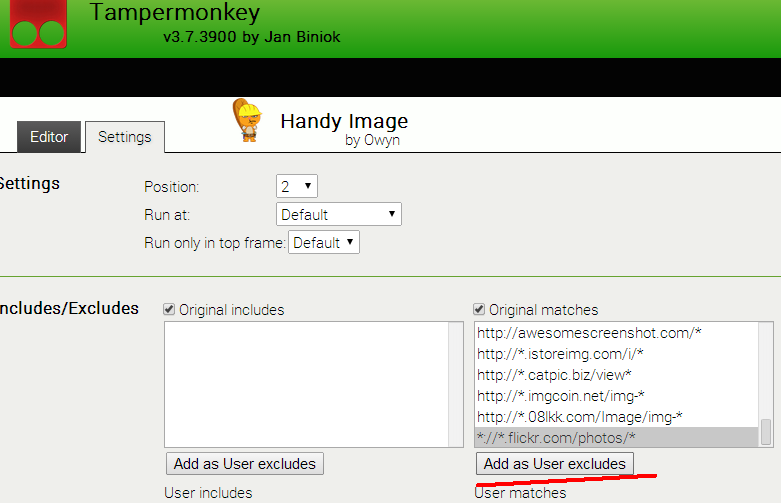Click the Includes/Excludes section heading
Image resolution: width=781 pixels, height=503 pixels.
[x=69, y=308]
